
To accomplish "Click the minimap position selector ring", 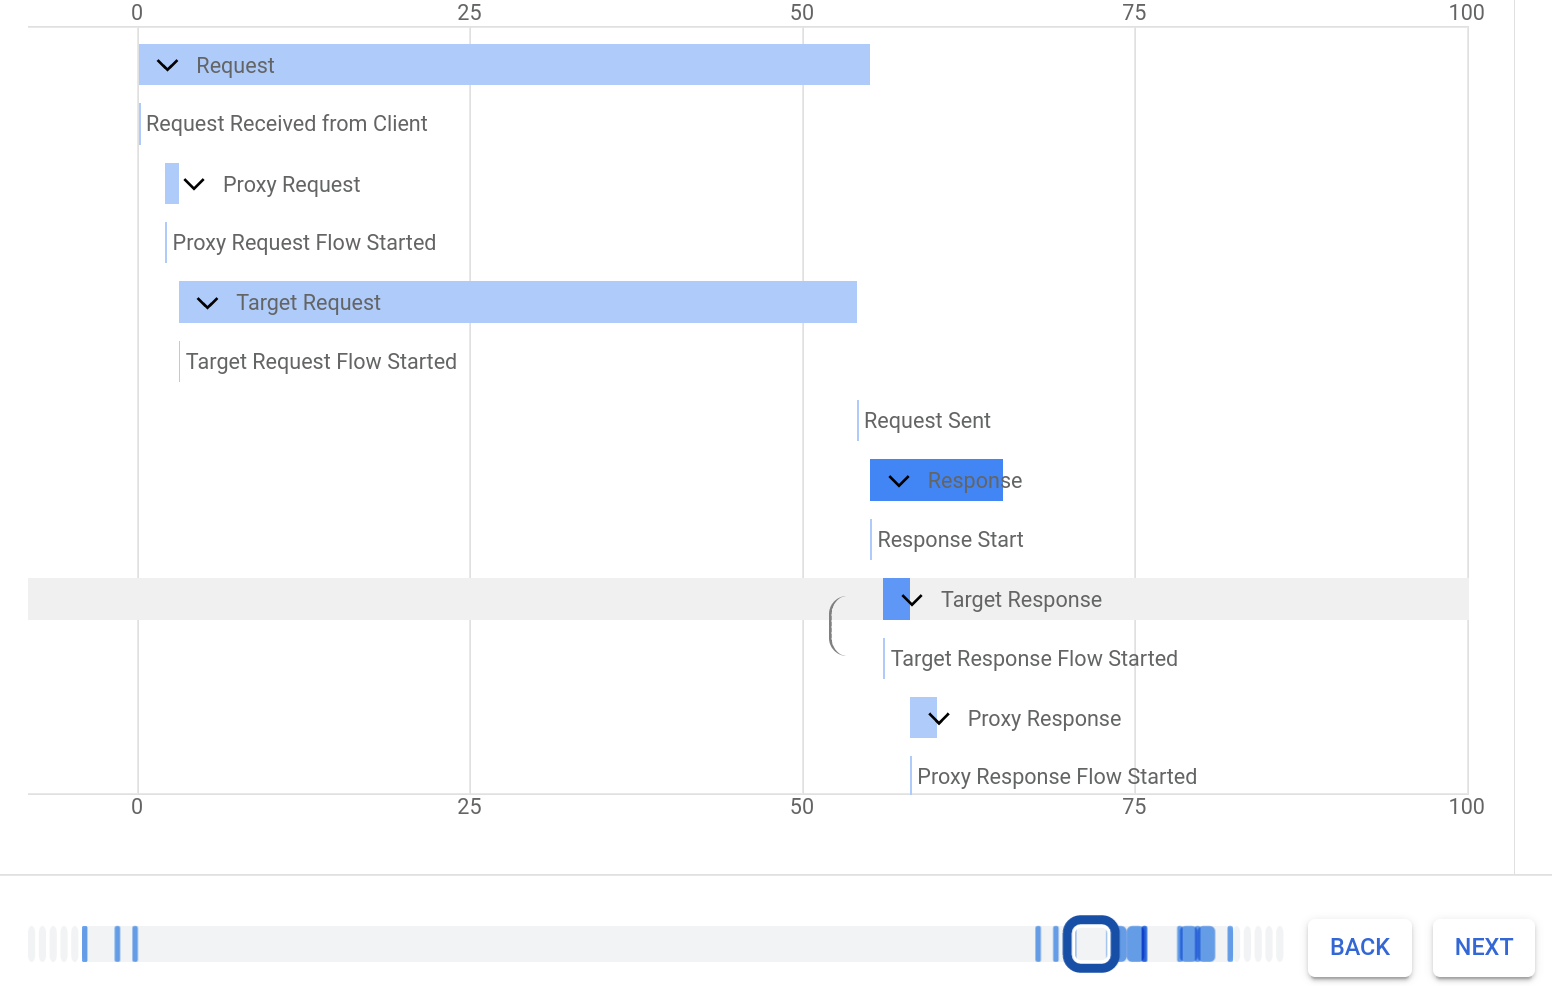I will pos(1091,943).
